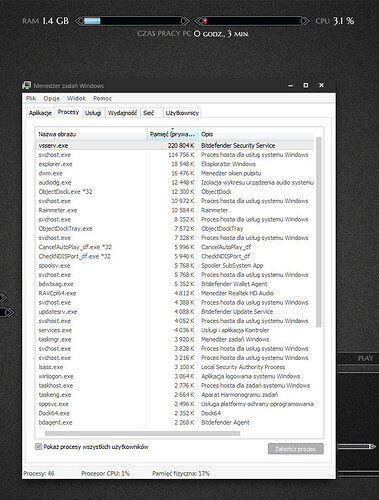Select the bdagent.exe process row
The height and width of the screenshot is (500, 379).
[x=175, y=422]
